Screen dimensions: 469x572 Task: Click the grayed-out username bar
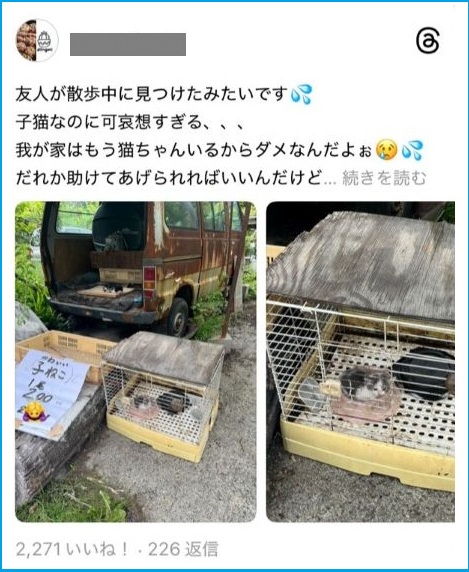pyautogui.click(x=128, y=45)
